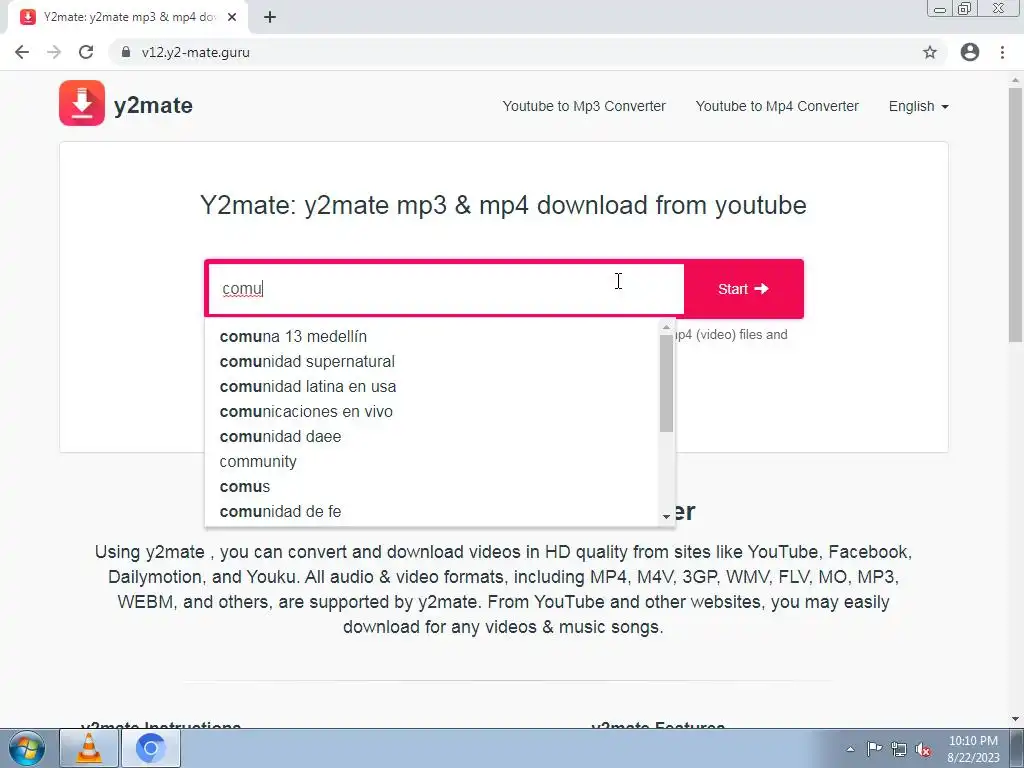The image size is (1024, 768).
Task: Reload the page with the refresh icon
Action: pos(86,52)
